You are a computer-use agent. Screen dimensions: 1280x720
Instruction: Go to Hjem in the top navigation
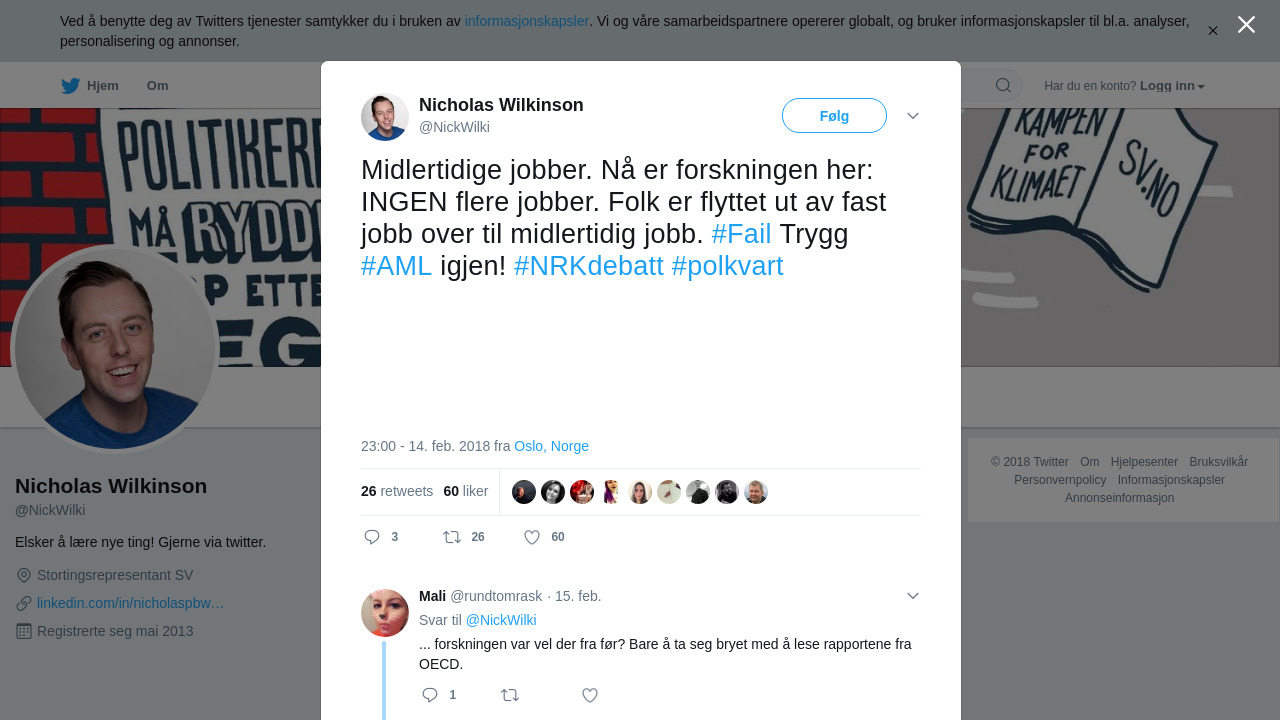(x=90, y=86)
